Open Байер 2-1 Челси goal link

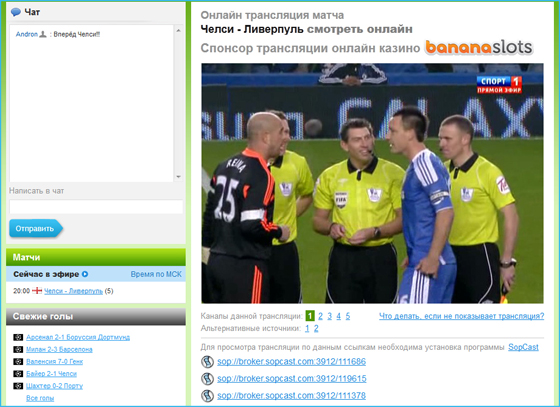(x=51, y=373)
